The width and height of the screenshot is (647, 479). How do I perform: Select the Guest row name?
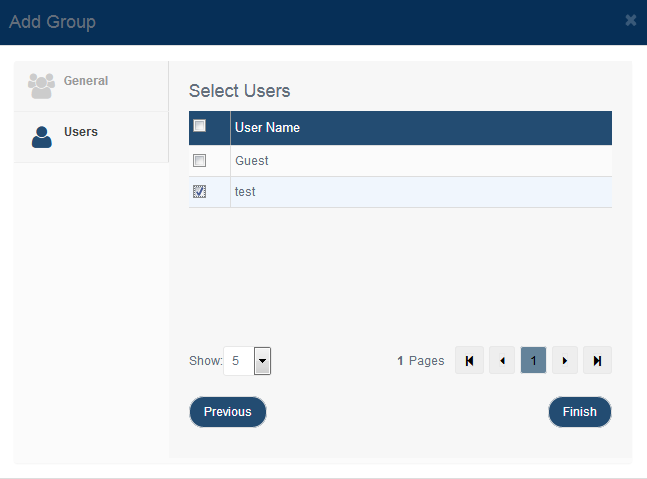point(252,160)
